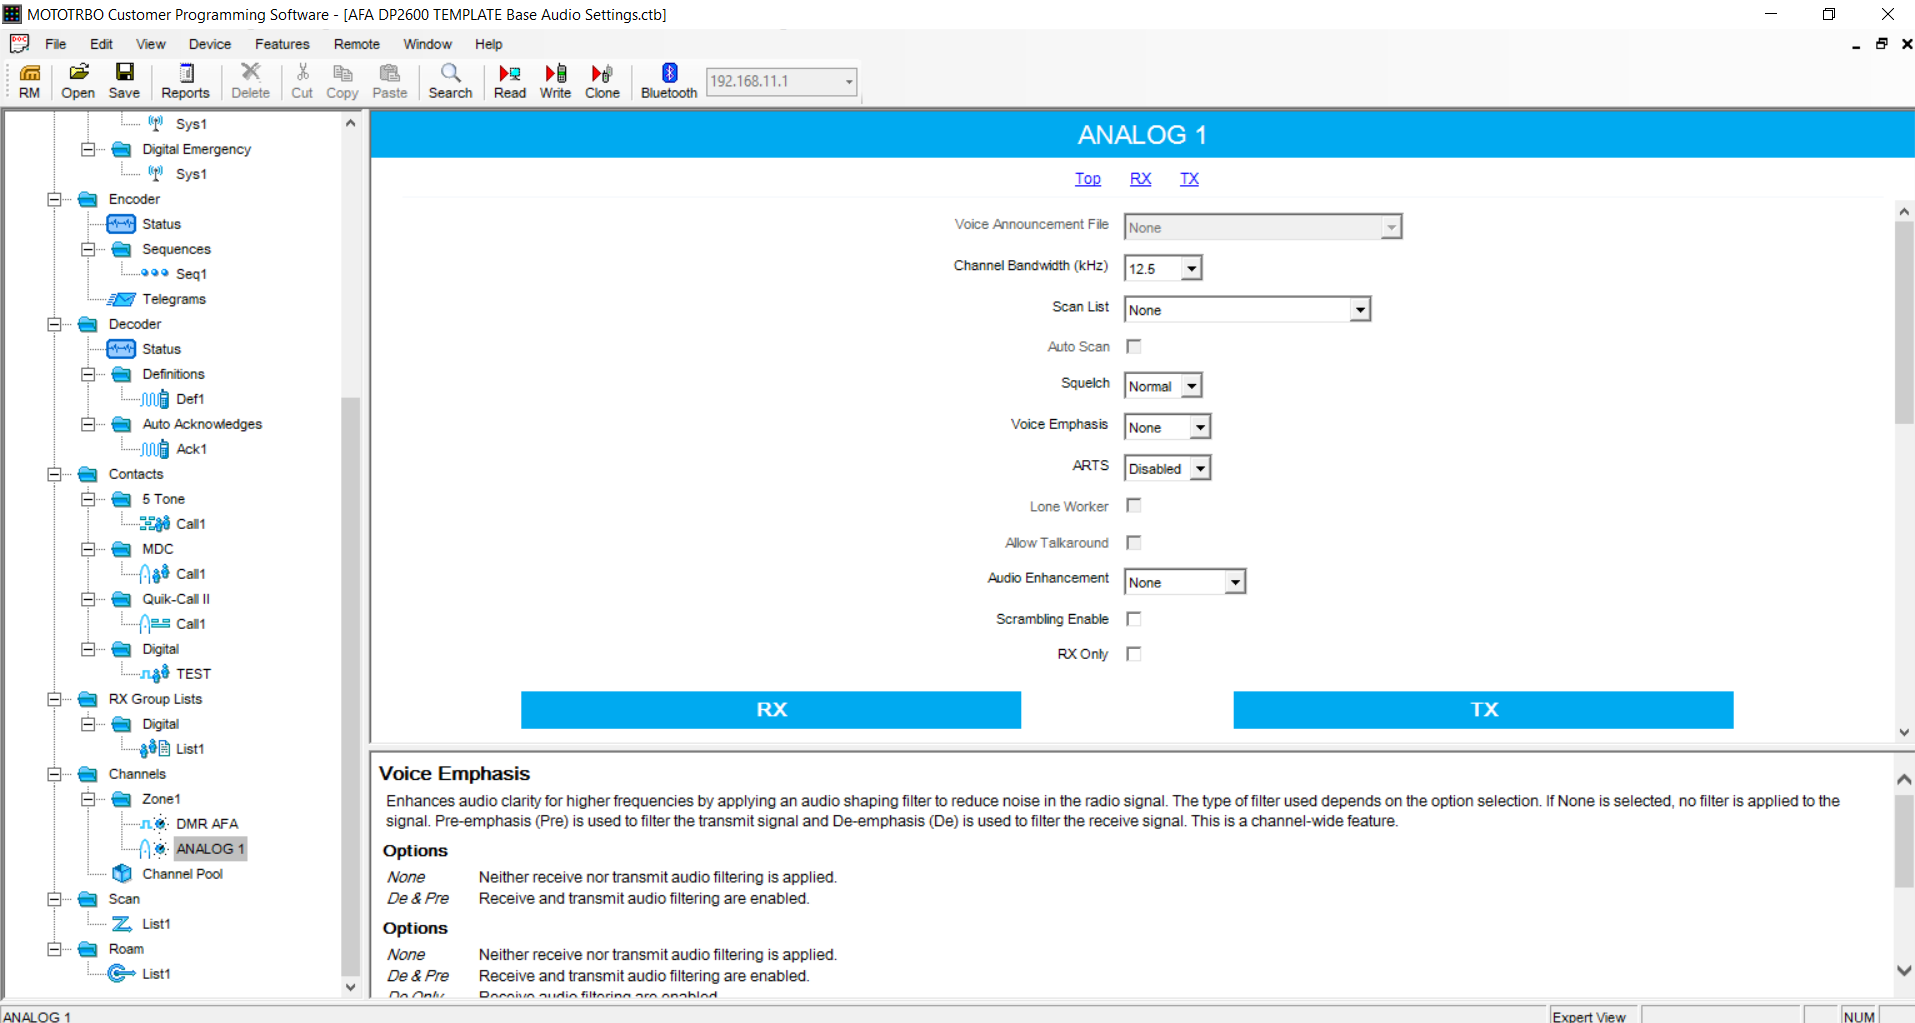Image resolution: width=1915 pixels, height=1023 pixels.
Task: Click the Cut scissors icon
Action: pos(302,80)
